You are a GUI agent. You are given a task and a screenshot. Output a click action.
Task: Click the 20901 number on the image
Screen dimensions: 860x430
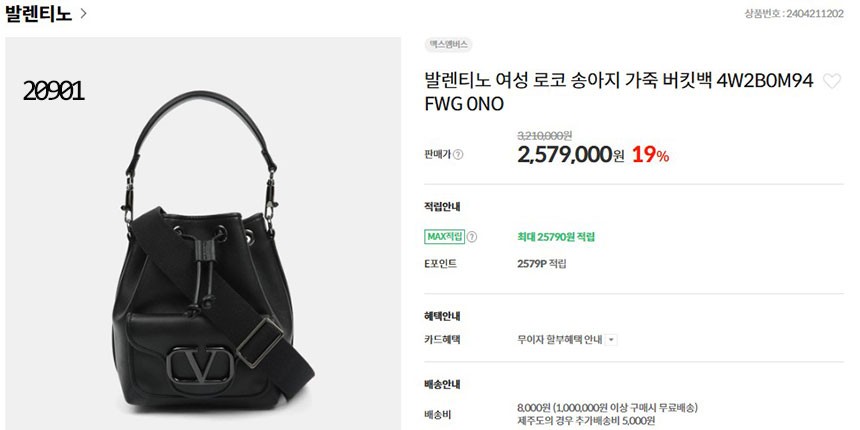pos(53,92)
